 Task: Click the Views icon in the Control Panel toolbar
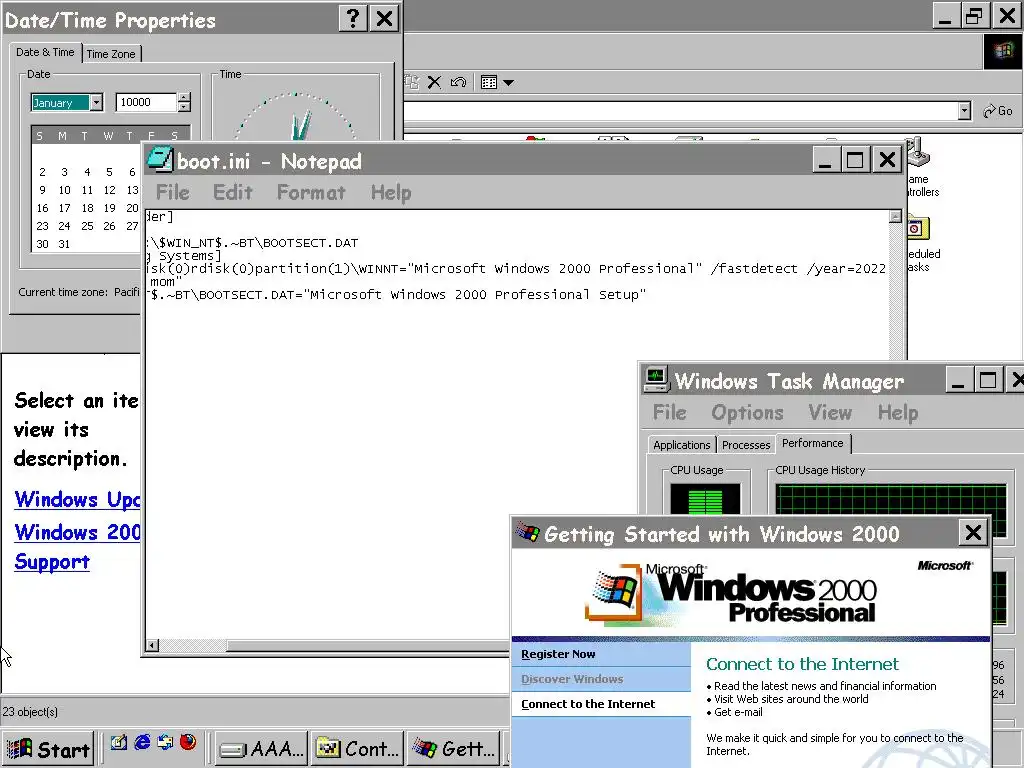pyautogui.click(x=489, y=82)
